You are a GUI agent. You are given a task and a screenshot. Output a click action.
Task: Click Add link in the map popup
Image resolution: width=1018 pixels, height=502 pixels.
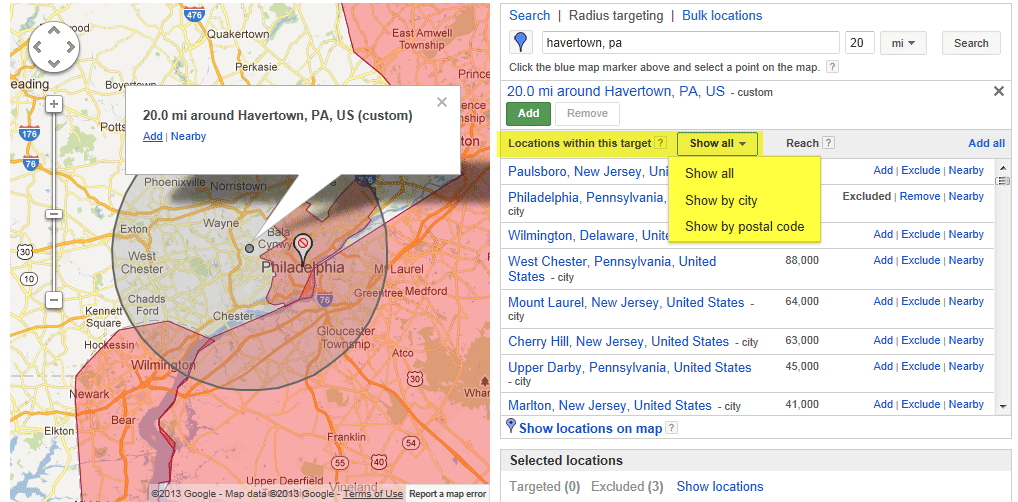(x=153, y=136)
